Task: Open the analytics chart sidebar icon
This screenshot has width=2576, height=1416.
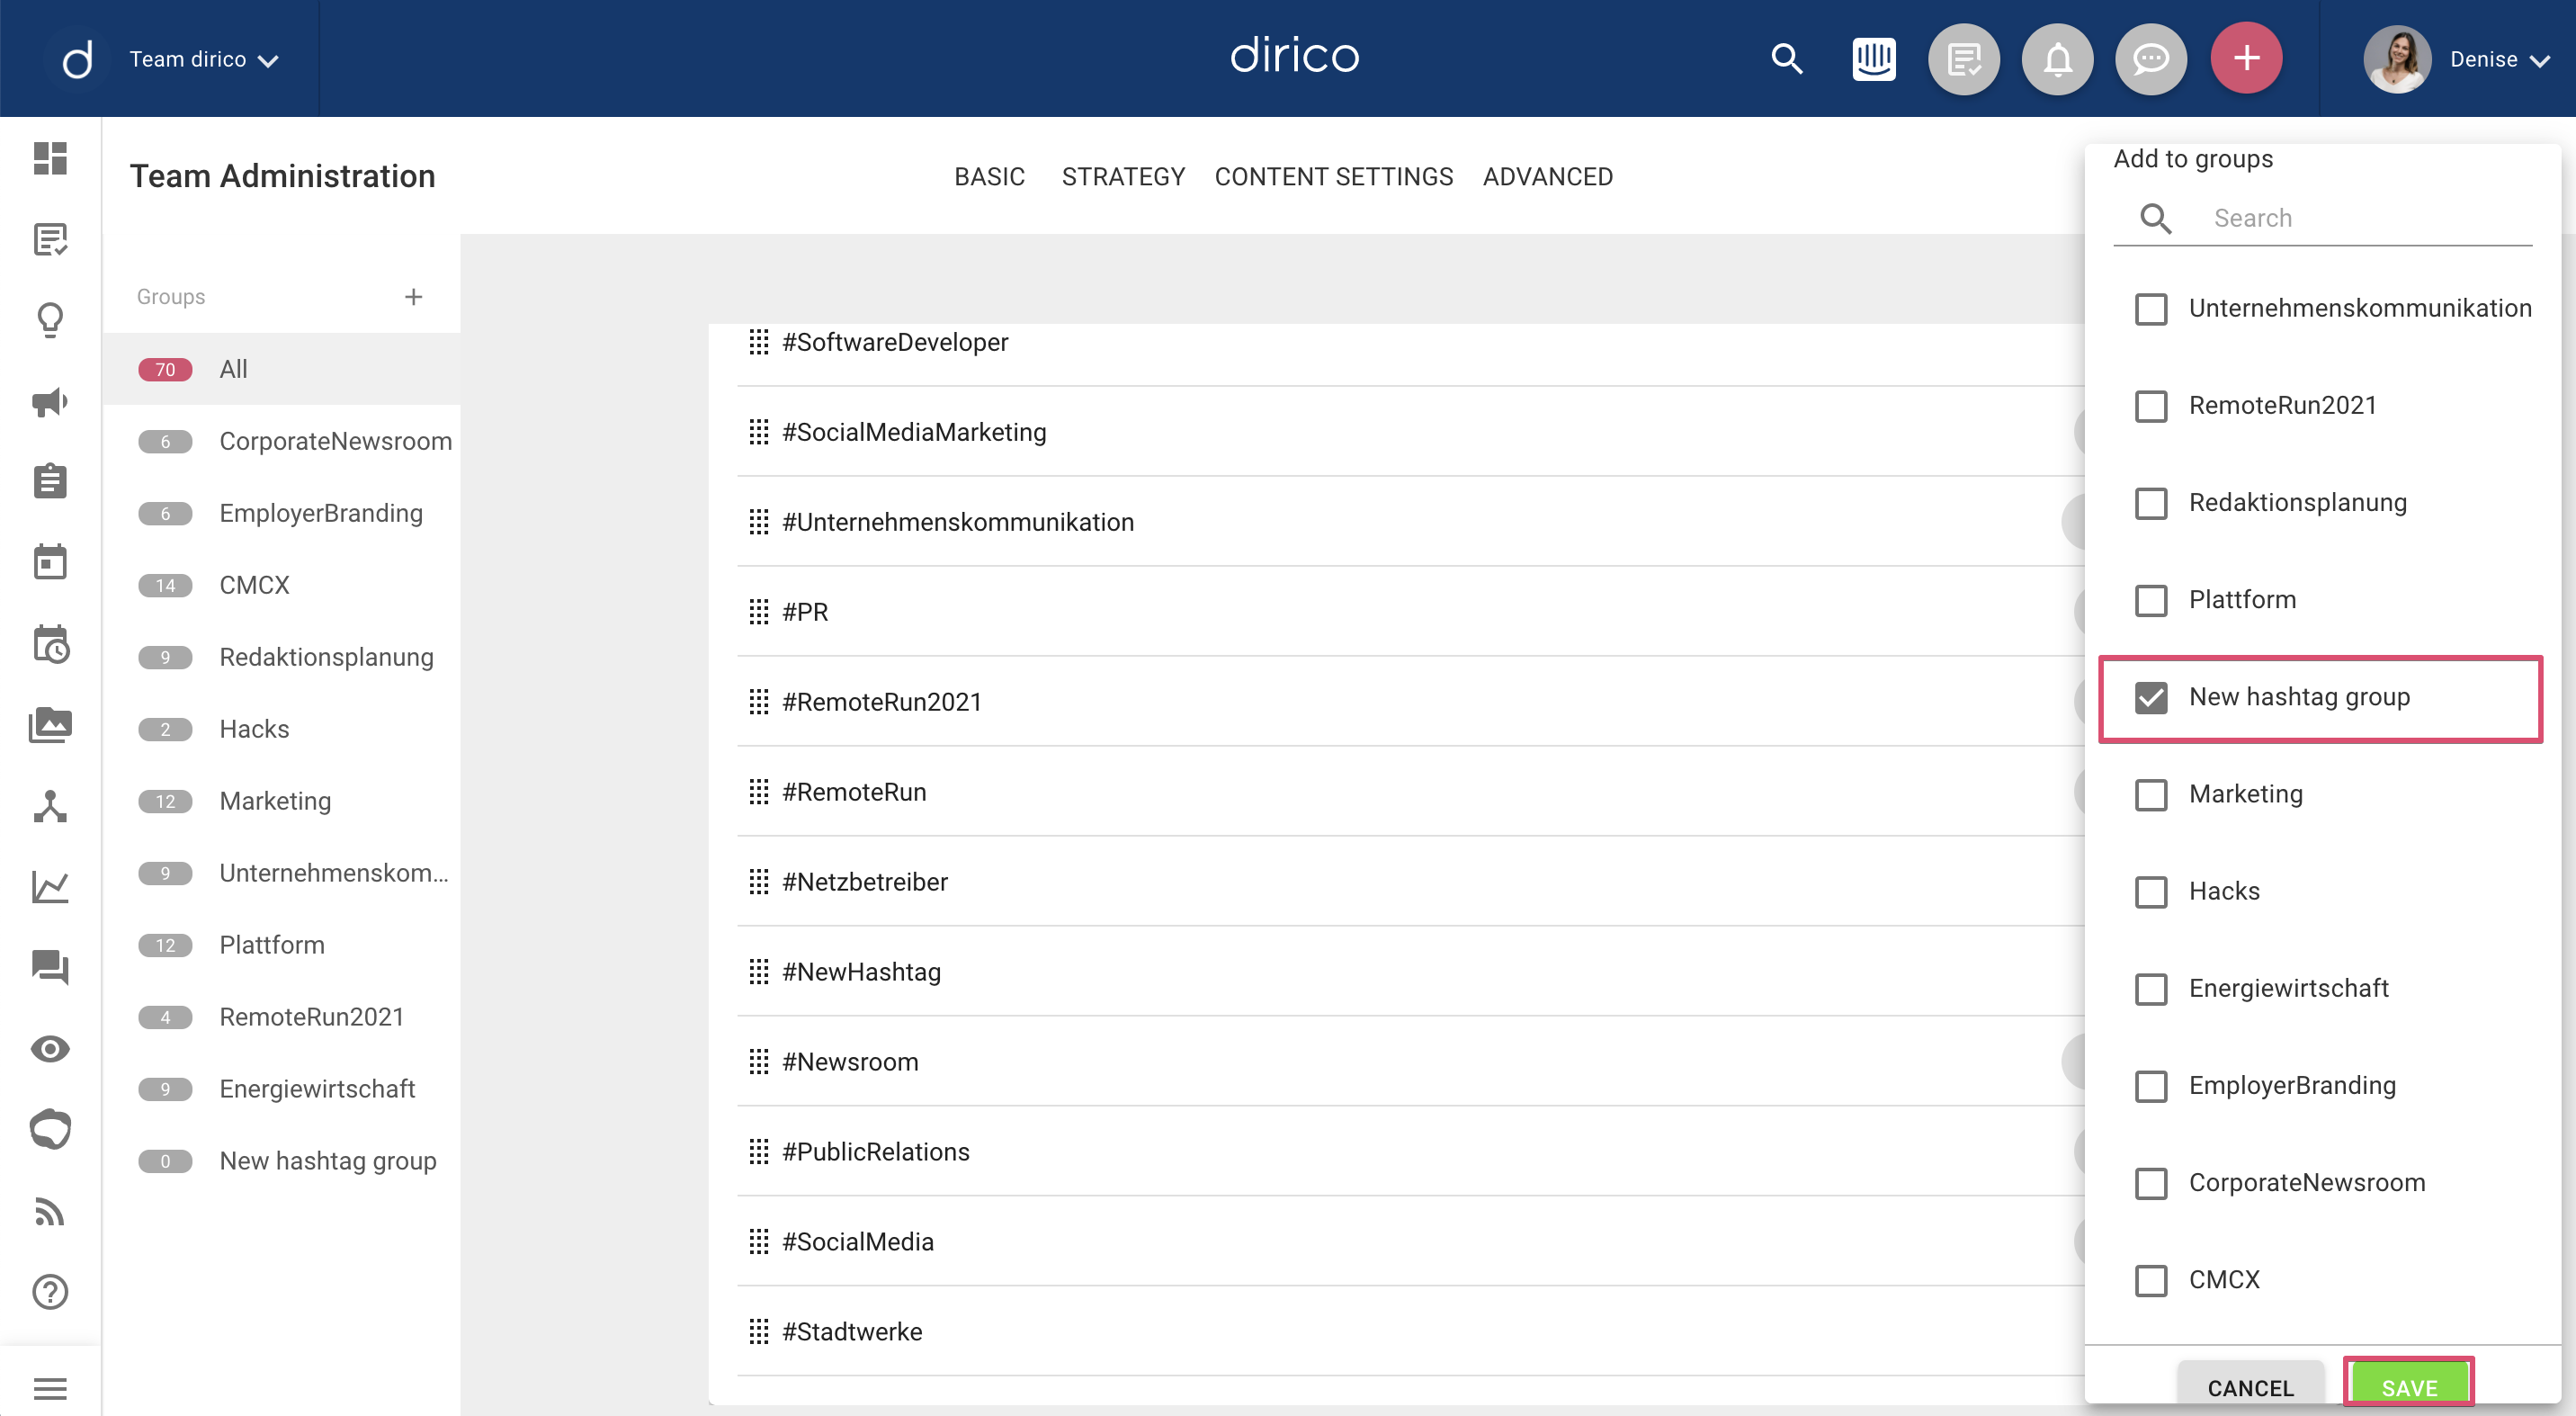Action: (x=50, y=887)
